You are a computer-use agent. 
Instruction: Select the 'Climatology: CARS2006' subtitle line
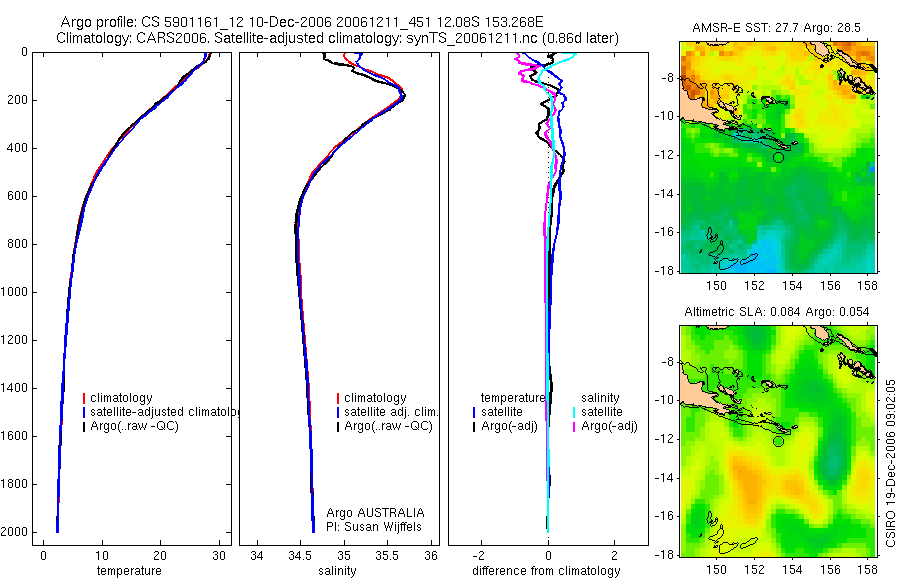[x=338, y=38]
